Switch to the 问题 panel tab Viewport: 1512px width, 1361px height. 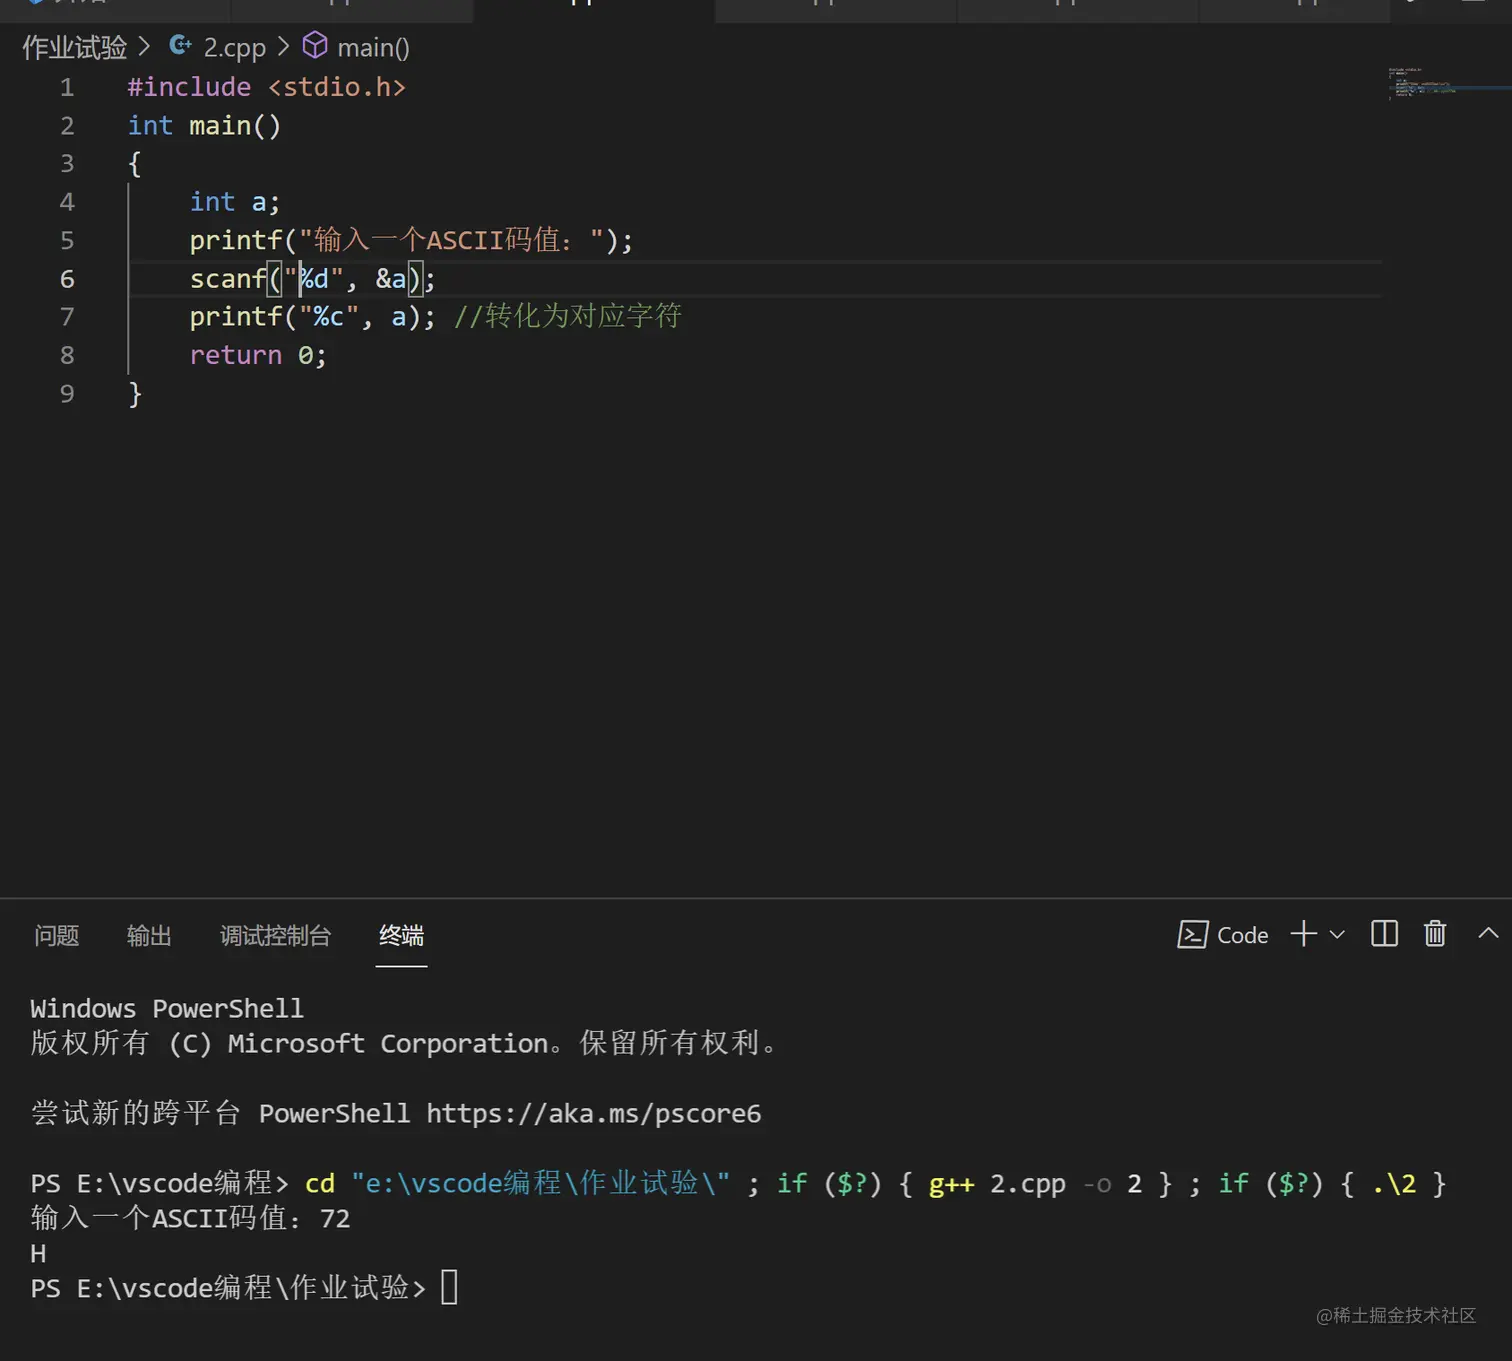click(x=56, y=935)
